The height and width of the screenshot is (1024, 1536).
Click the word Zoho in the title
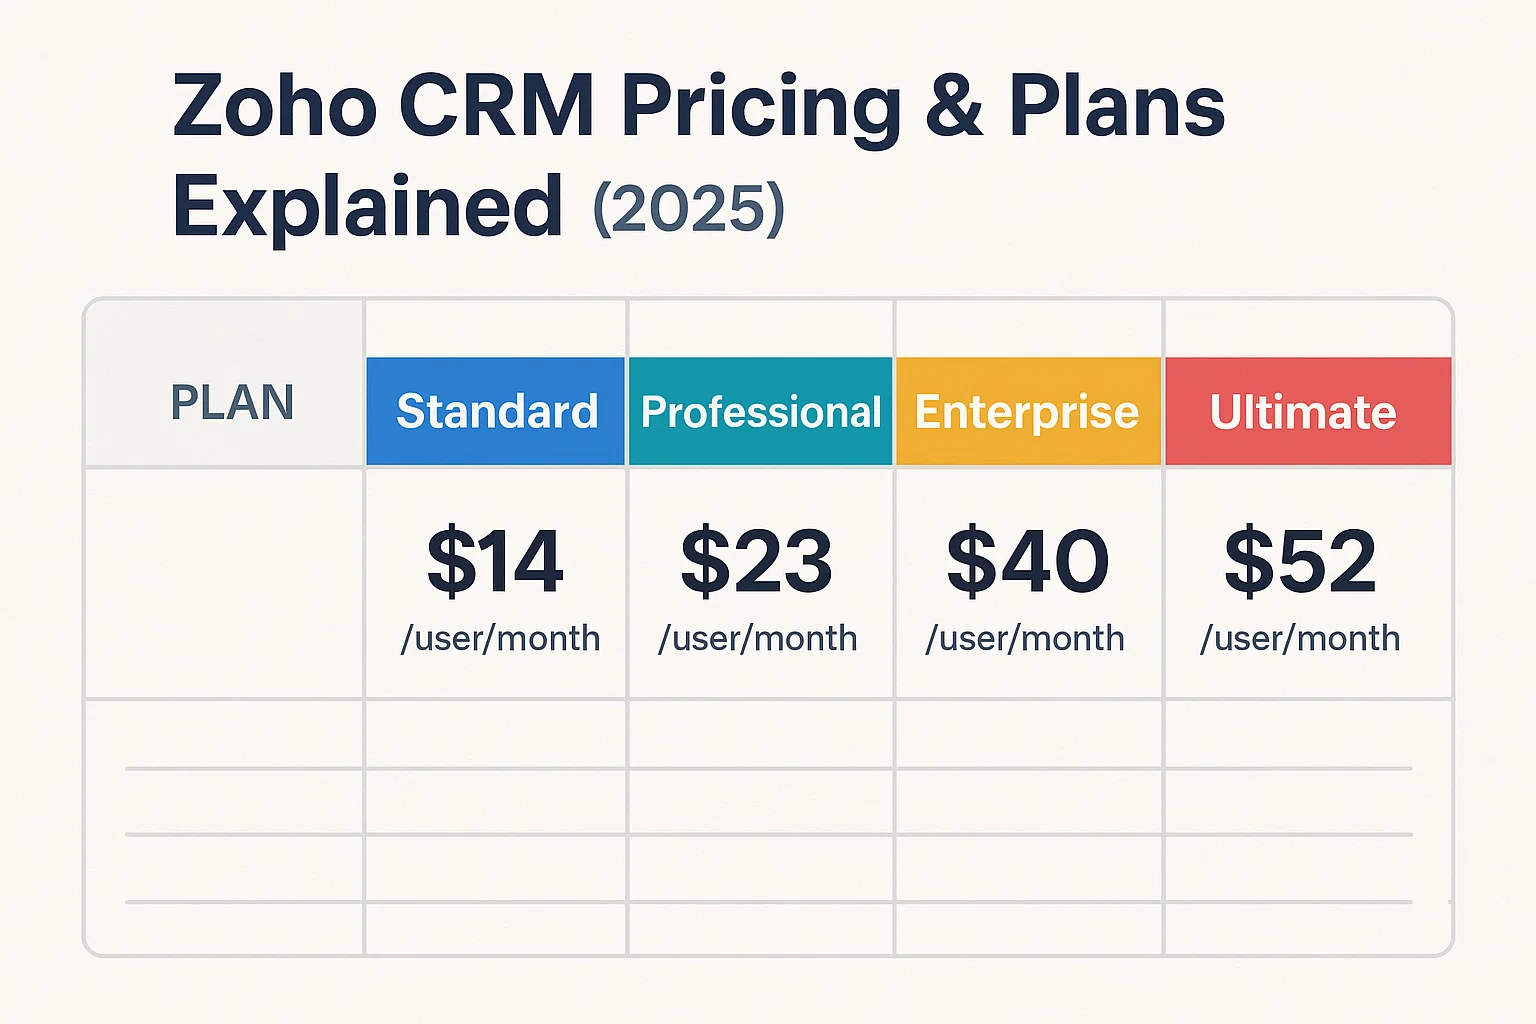(x=275, y=106)
